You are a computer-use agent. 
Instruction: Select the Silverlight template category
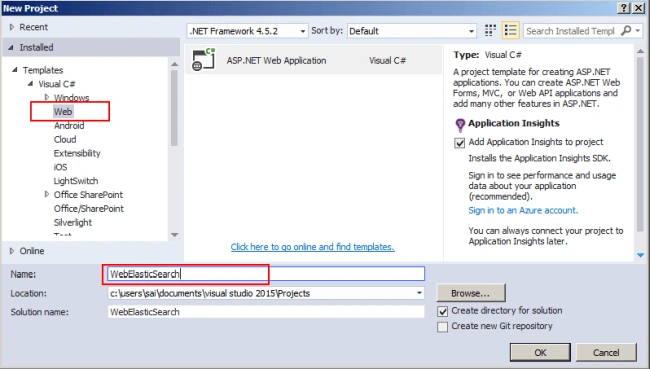pyautogui.click(x=73, y=223)
